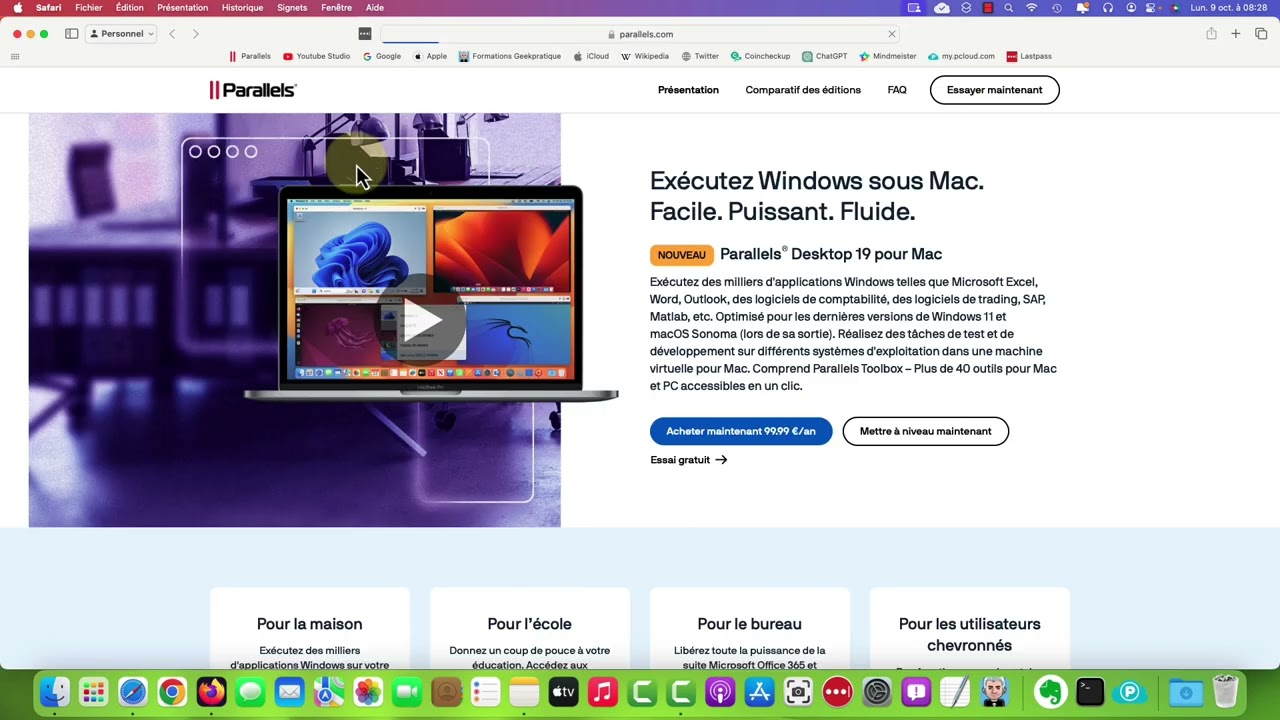
Task: Click the Safari forward arrow
Action: pyautogui.click(x=195, y=34)
